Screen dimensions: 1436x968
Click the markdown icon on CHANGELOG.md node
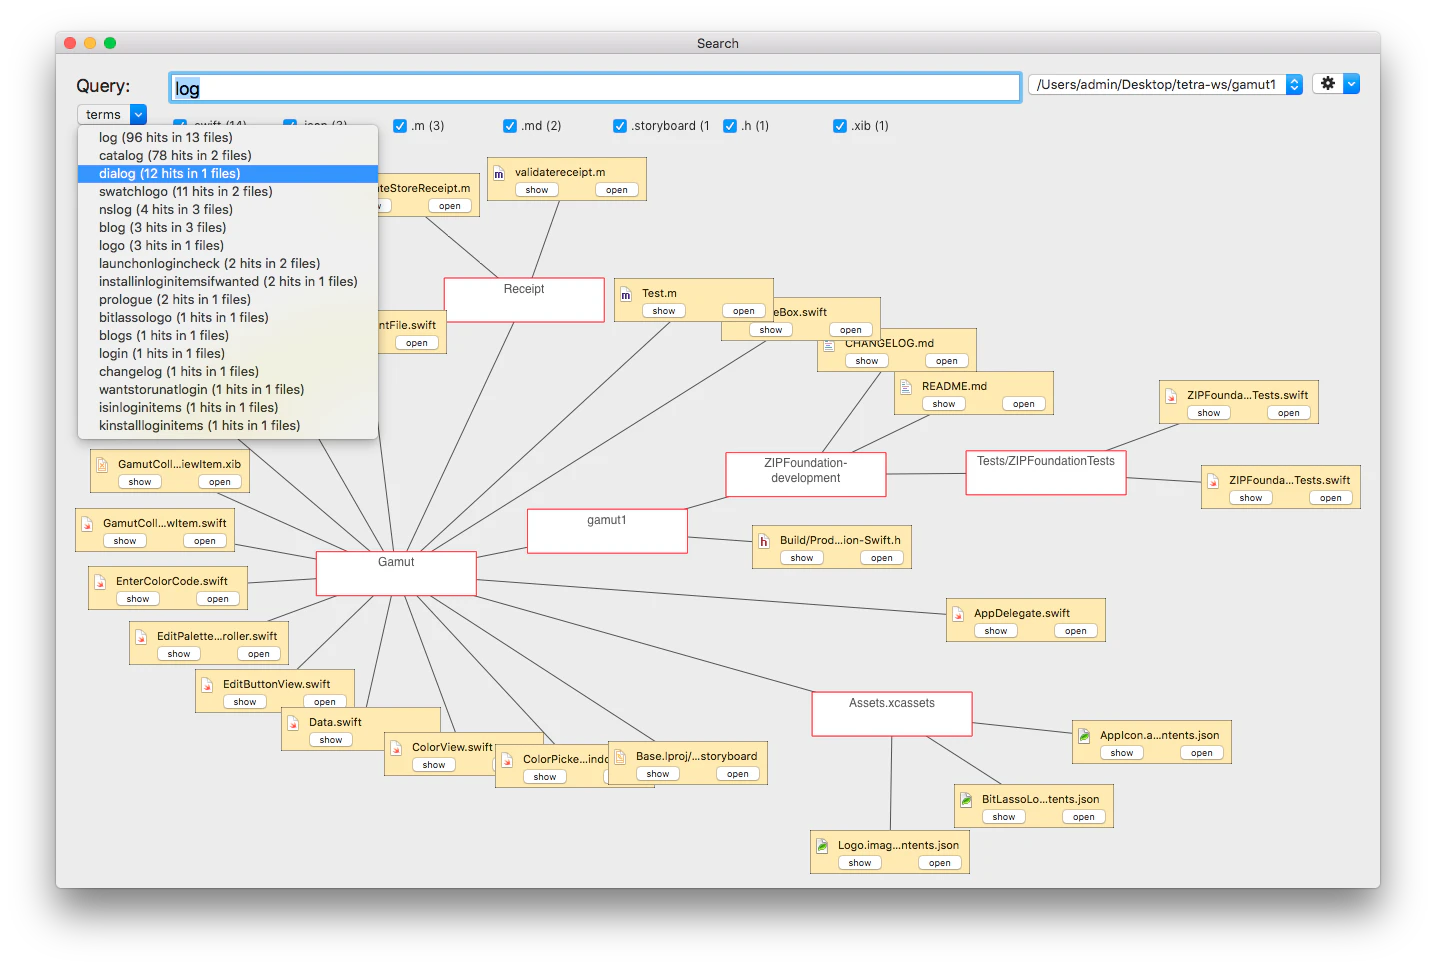[831, 346]
